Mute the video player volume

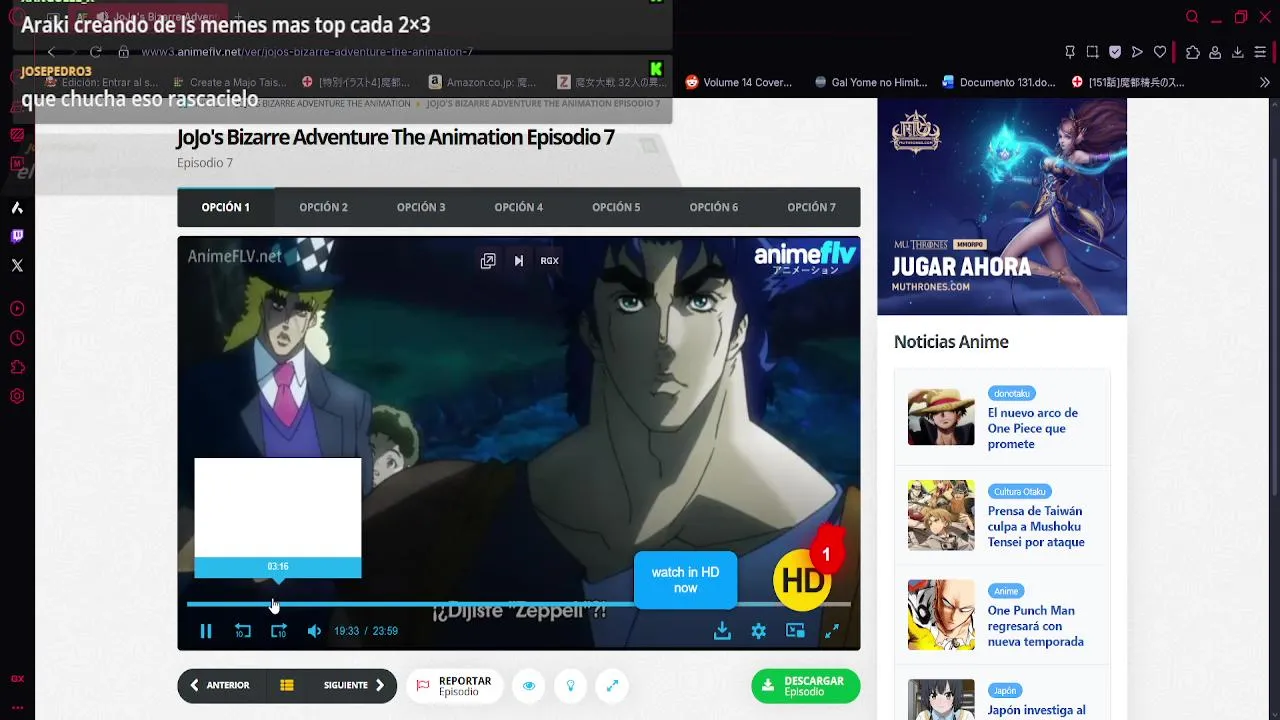point(314,631)
